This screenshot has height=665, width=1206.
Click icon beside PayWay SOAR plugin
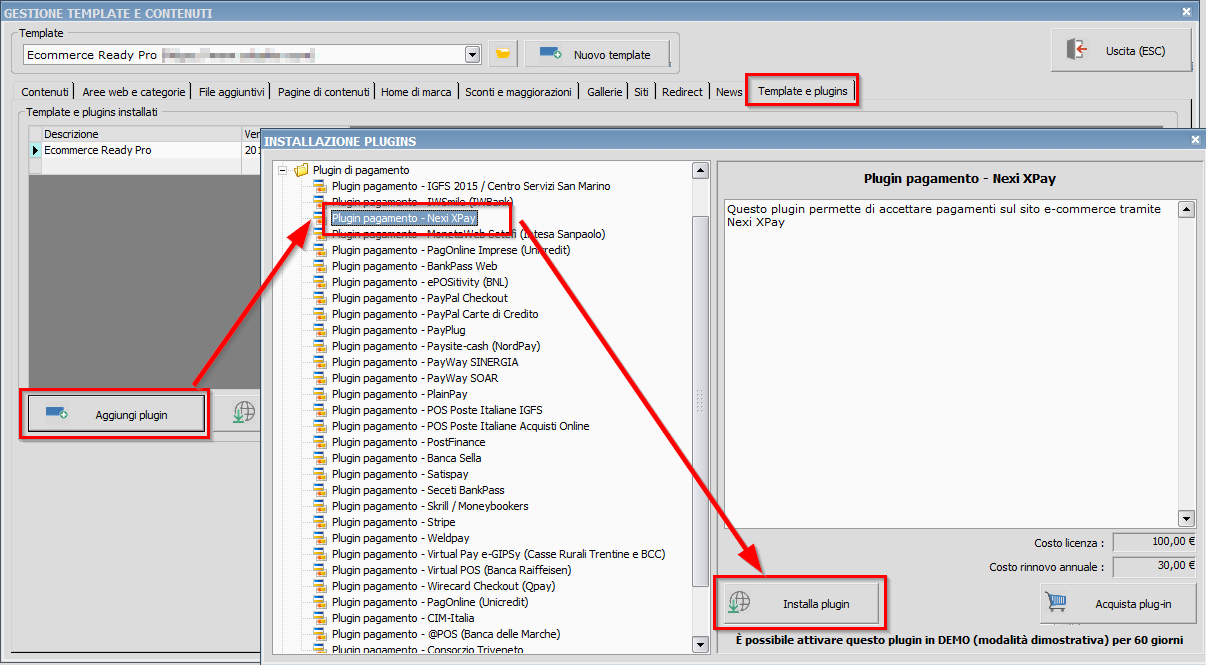[x=320, y=378]
